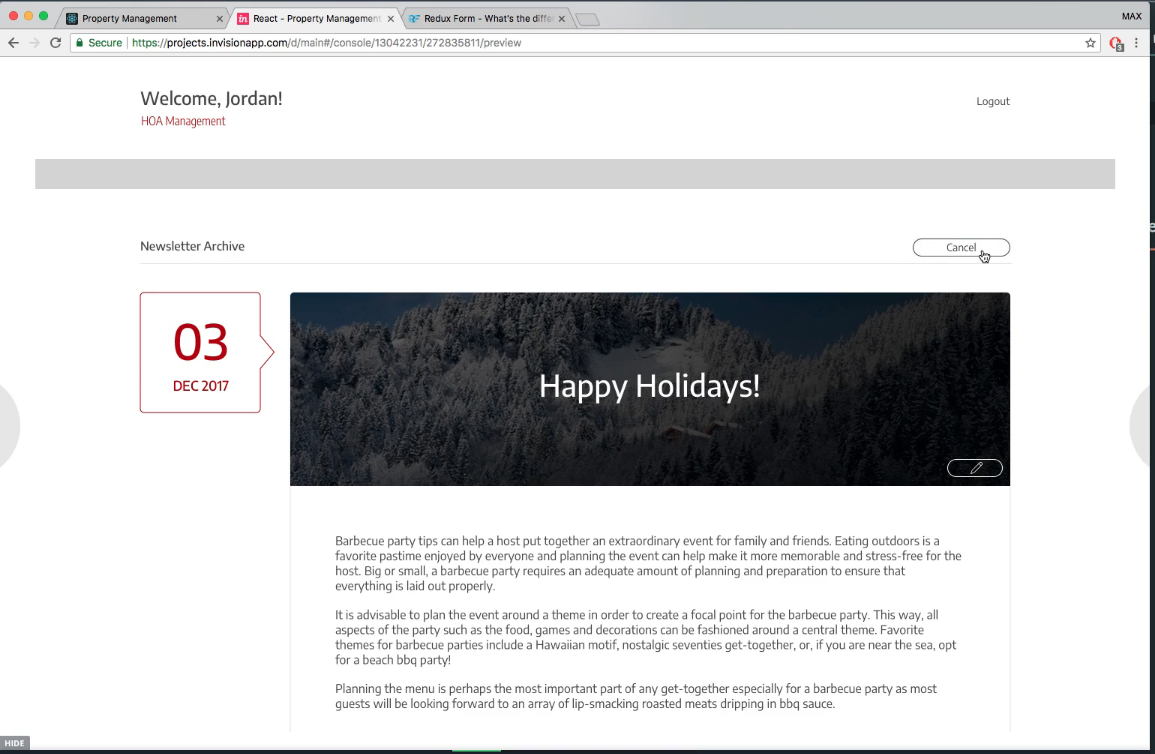Close the React - Property Management tab
The height and width of the screenshot is (754, 1155).
[390, 19]
